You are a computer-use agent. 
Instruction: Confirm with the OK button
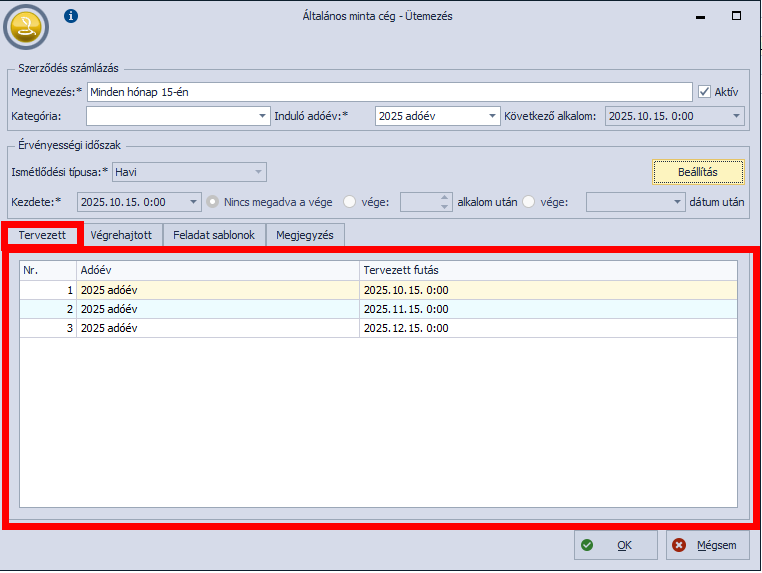pos(615,545)
